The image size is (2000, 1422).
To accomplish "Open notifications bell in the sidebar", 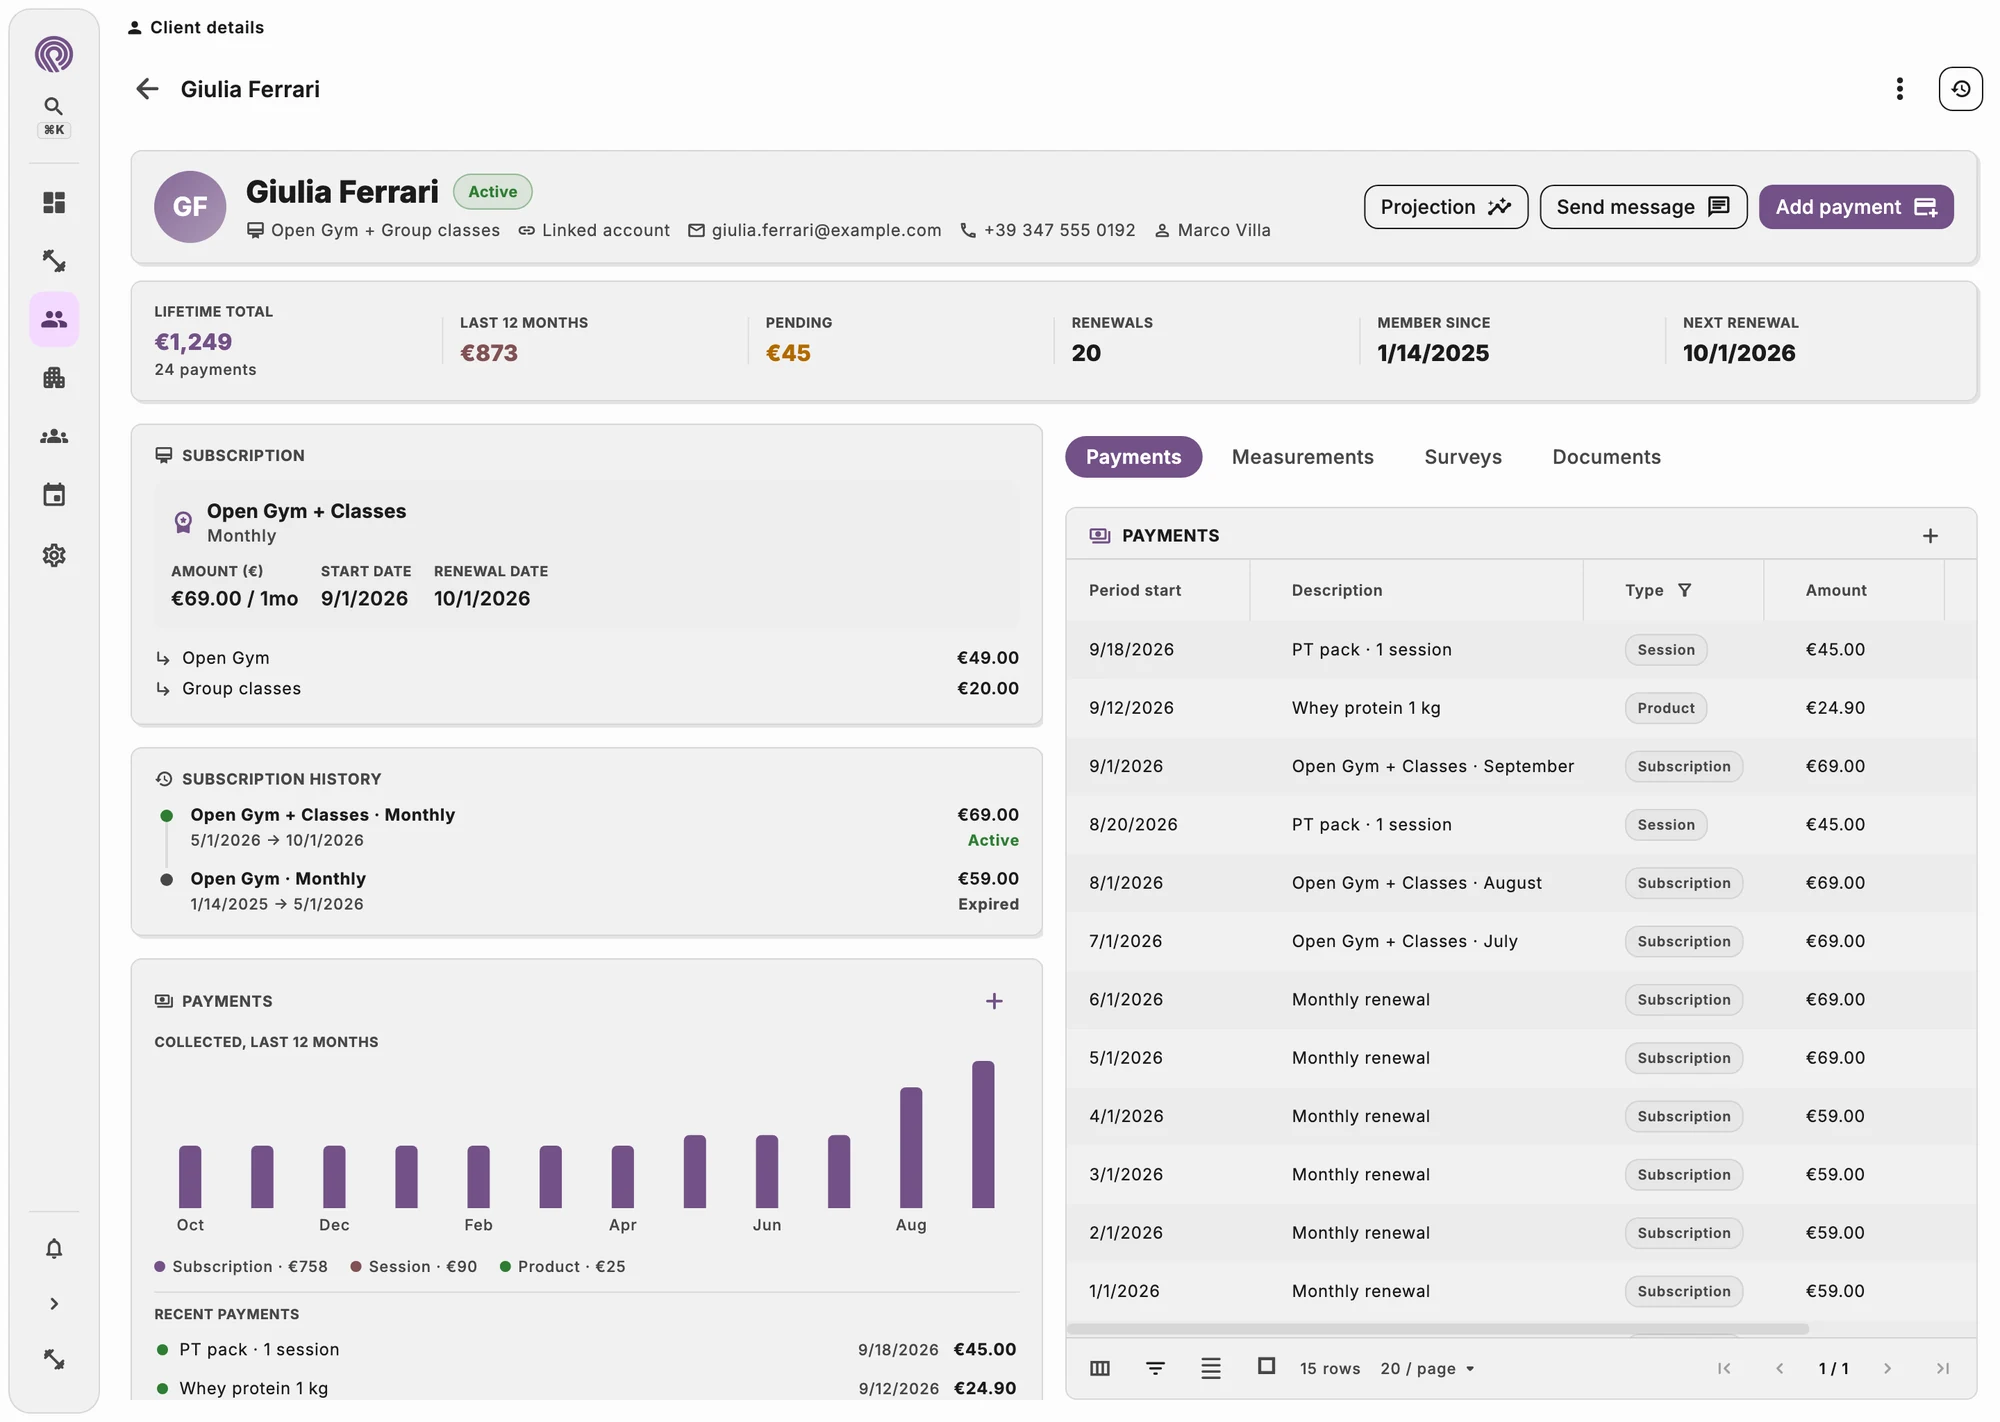I will (54, 1249).
